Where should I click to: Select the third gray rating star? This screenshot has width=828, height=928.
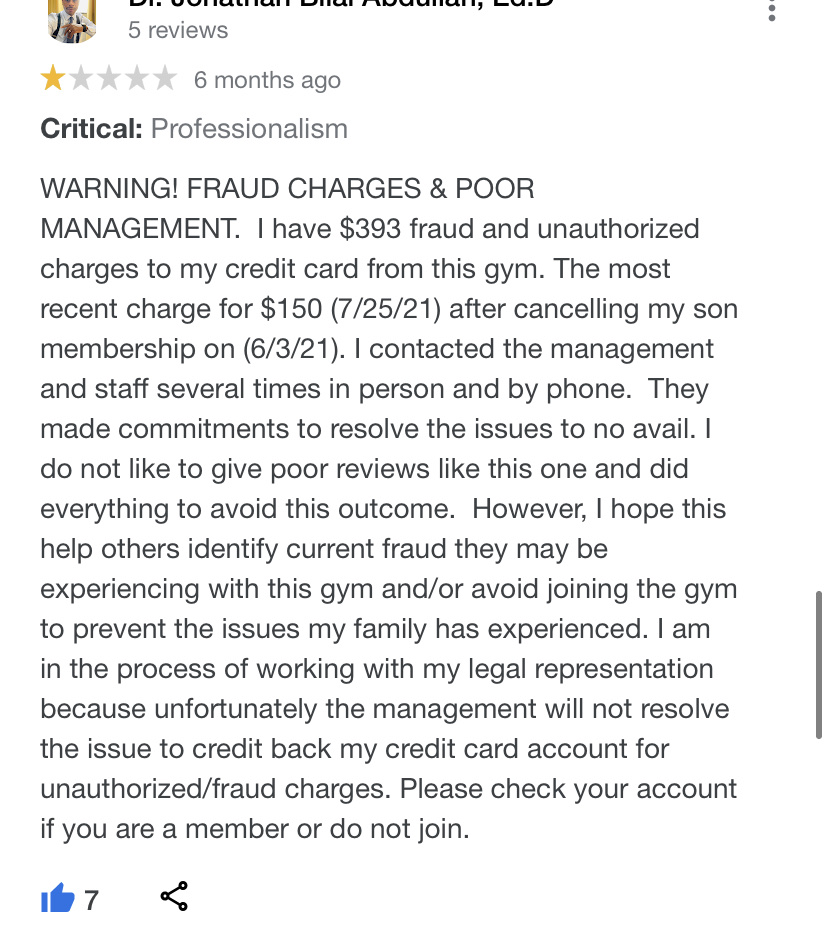tap(108, 79)
